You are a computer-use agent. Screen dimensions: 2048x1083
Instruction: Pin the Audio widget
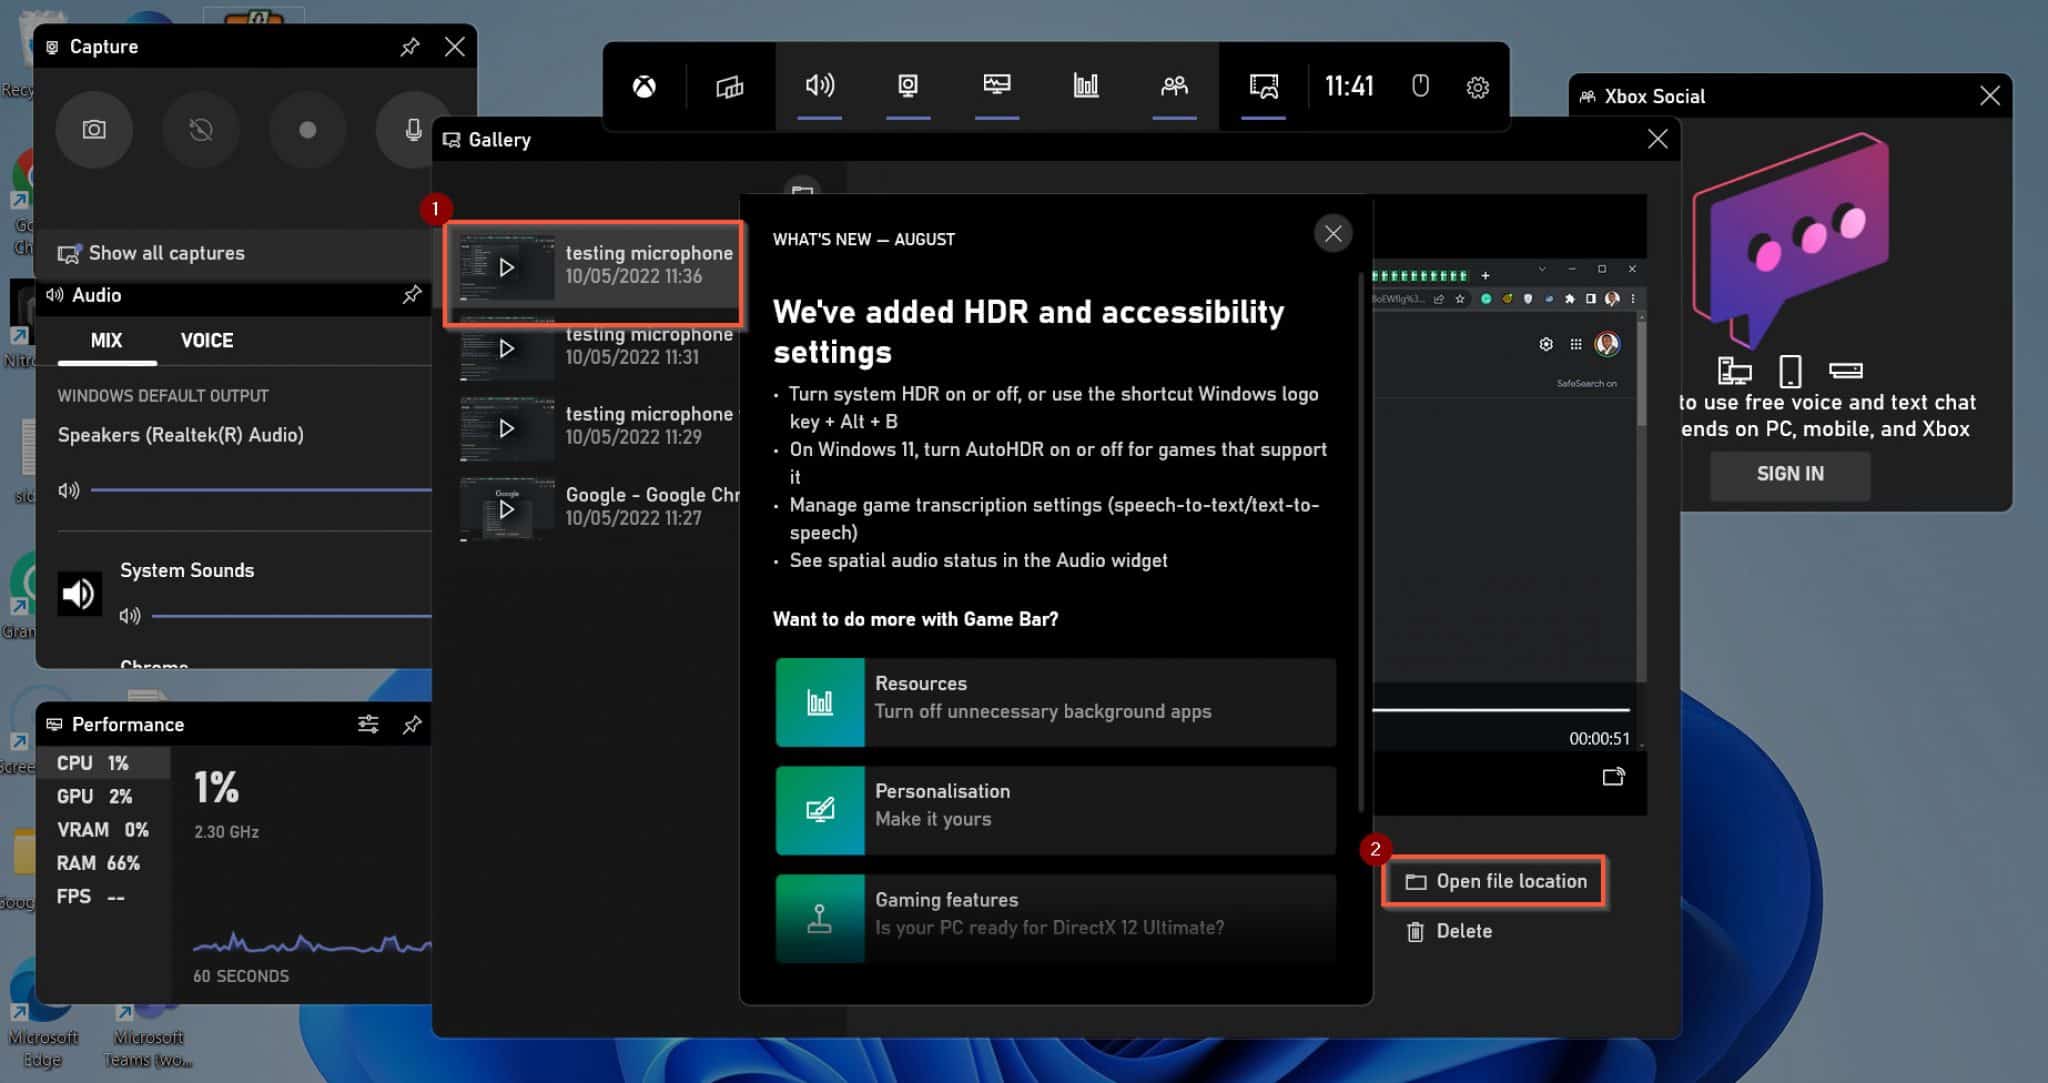[x=411, y=295]
